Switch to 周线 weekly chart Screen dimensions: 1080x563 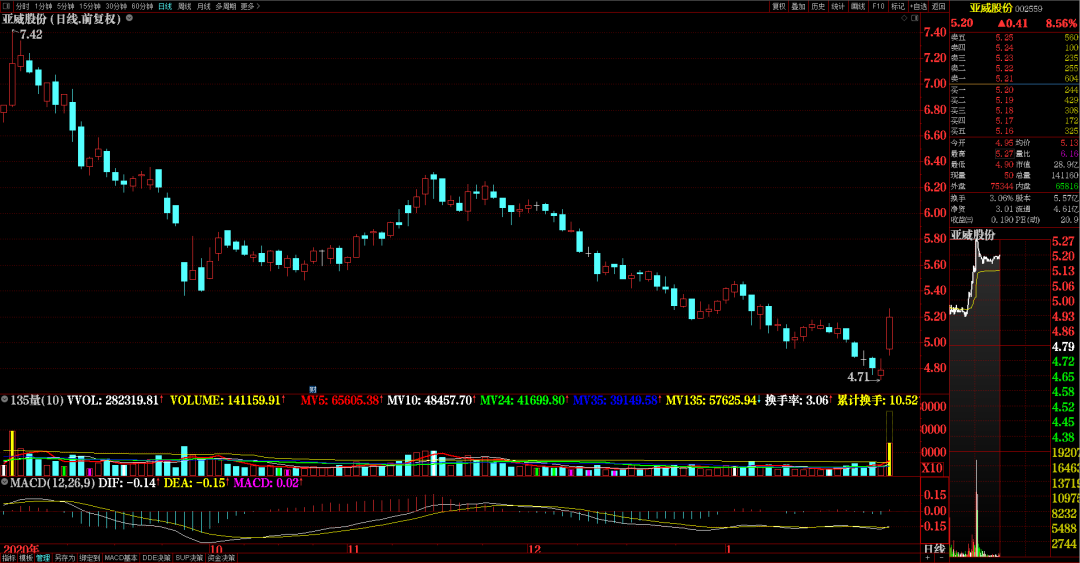tap(185, 6)
